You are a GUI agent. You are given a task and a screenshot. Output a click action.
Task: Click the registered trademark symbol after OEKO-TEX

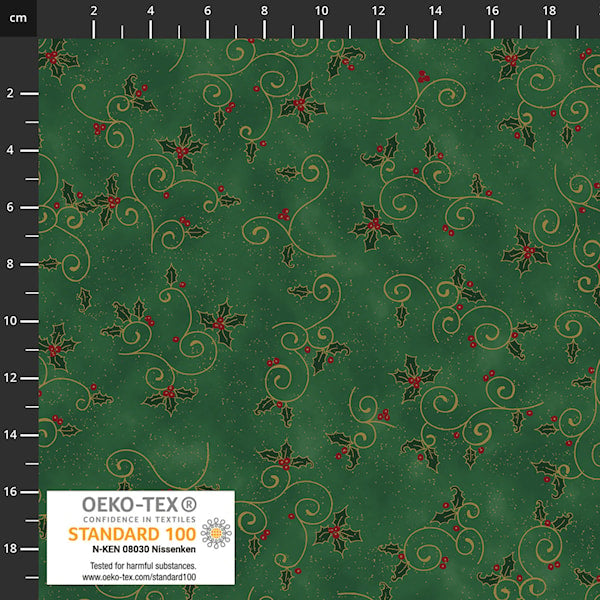pos(188,503)
